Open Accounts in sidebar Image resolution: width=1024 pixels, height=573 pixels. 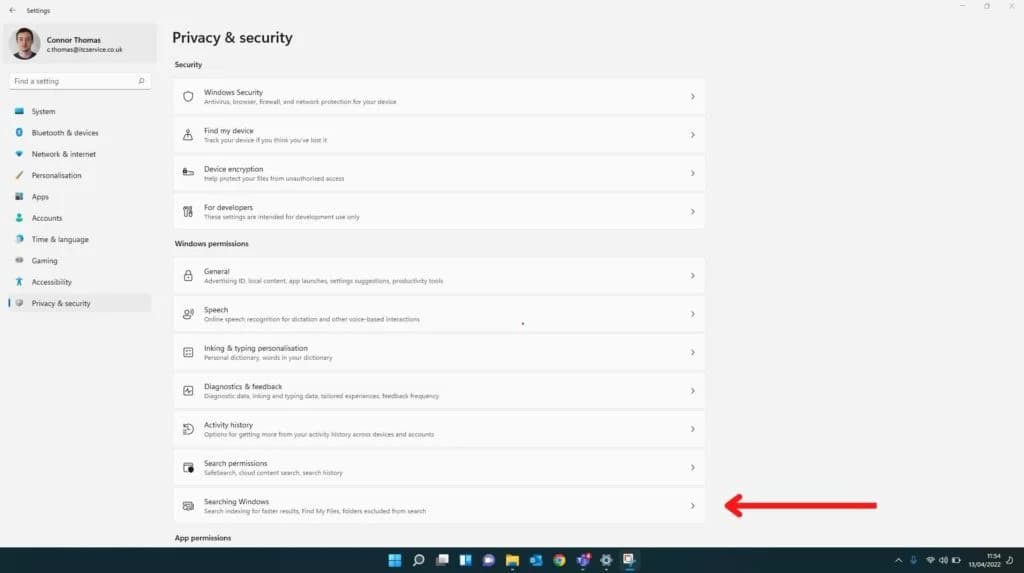click(80, 218)
